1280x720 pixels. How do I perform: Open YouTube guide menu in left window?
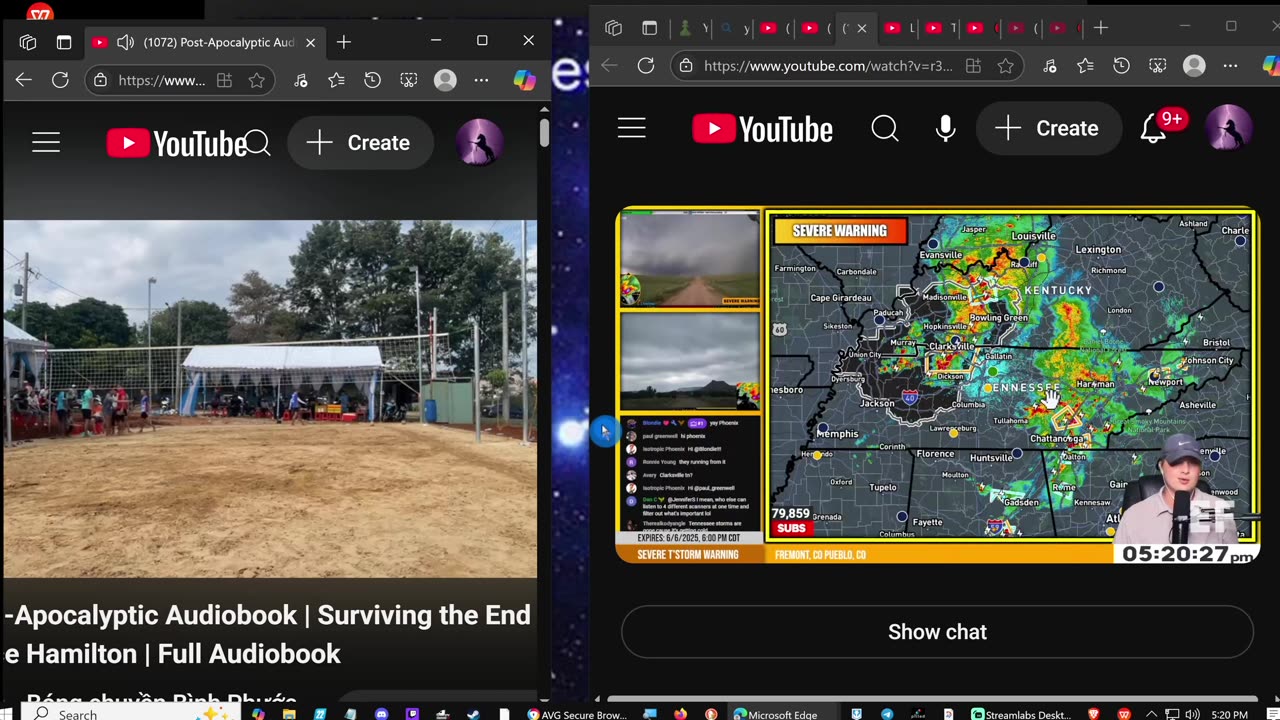(46, 143)
